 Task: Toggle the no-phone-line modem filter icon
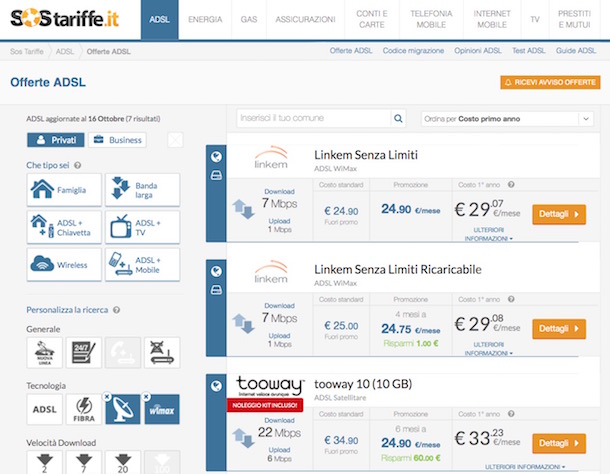click(x=162, y=353)
